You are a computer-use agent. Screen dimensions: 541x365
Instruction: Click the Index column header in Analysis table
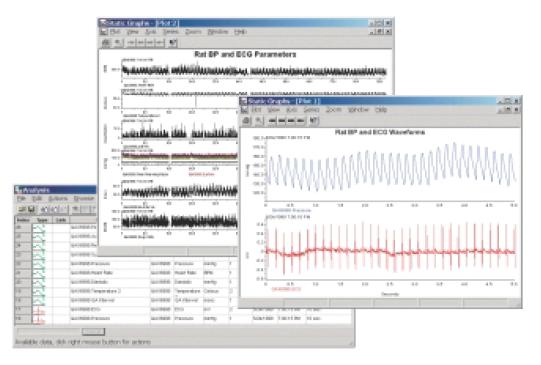[23, 220]
